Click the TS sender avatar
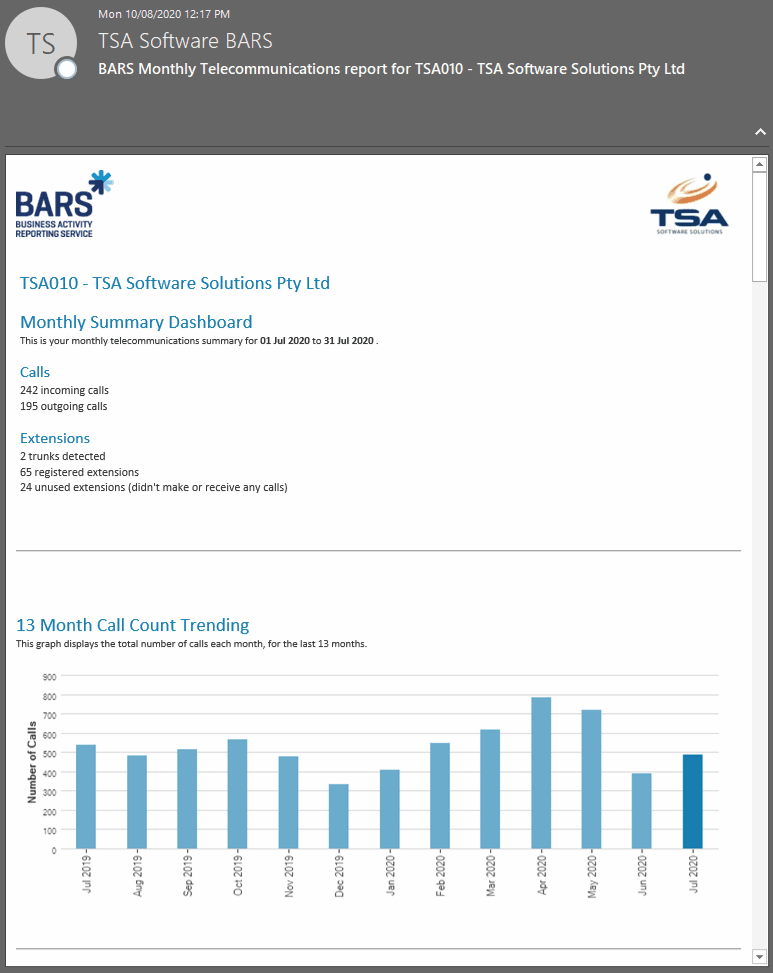 tap(41, 43)
